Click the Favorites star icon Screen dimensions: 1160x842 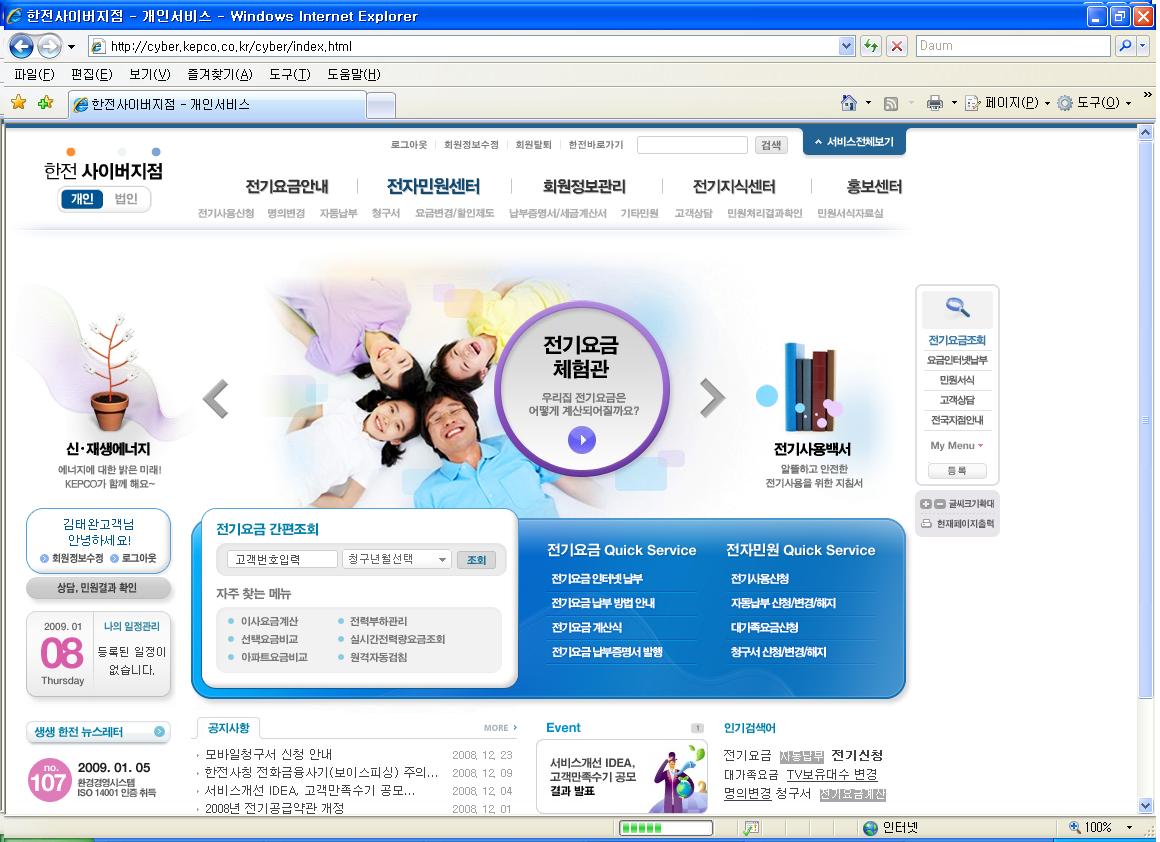(18, 103)
